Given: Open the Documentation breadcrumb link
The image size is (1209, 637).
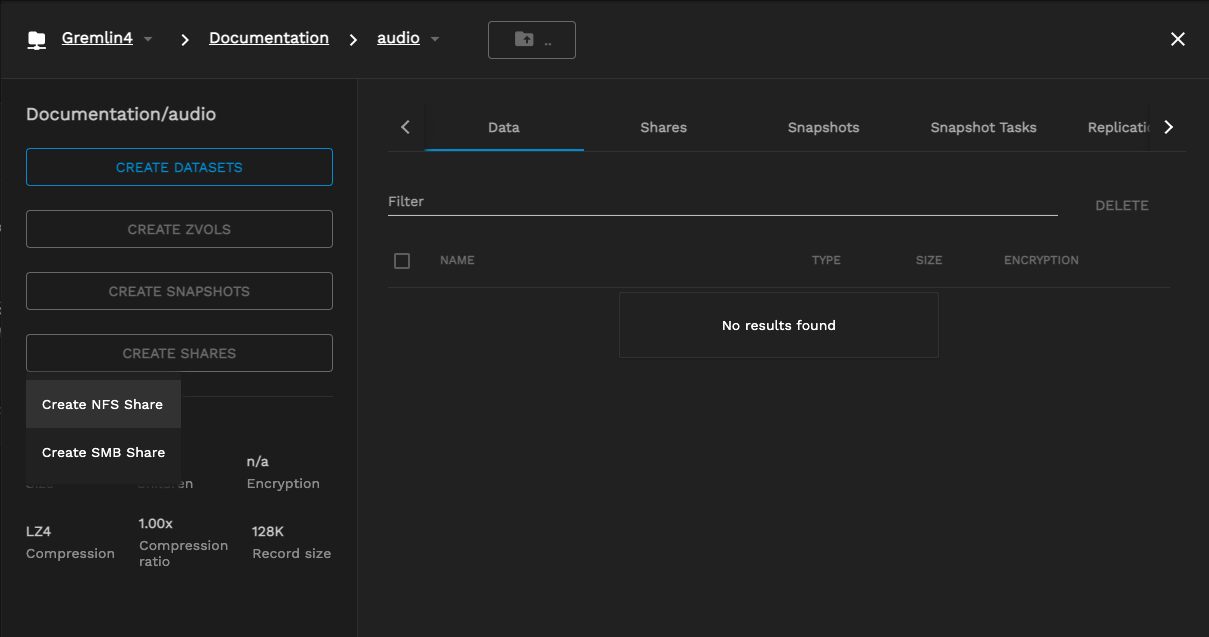Looking at the screenshot, I should point(268,38).
